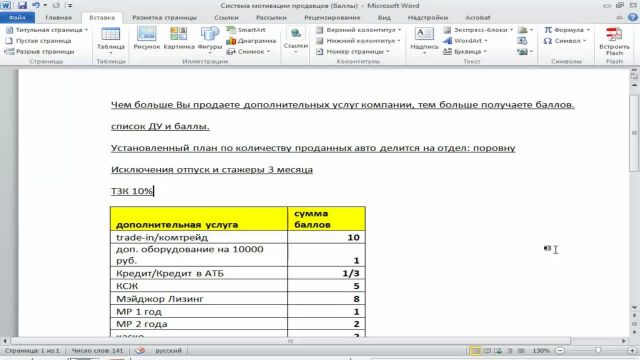Open the Файл tab
Viewport: 640px width, 360px height.
[x=17, y=18]
